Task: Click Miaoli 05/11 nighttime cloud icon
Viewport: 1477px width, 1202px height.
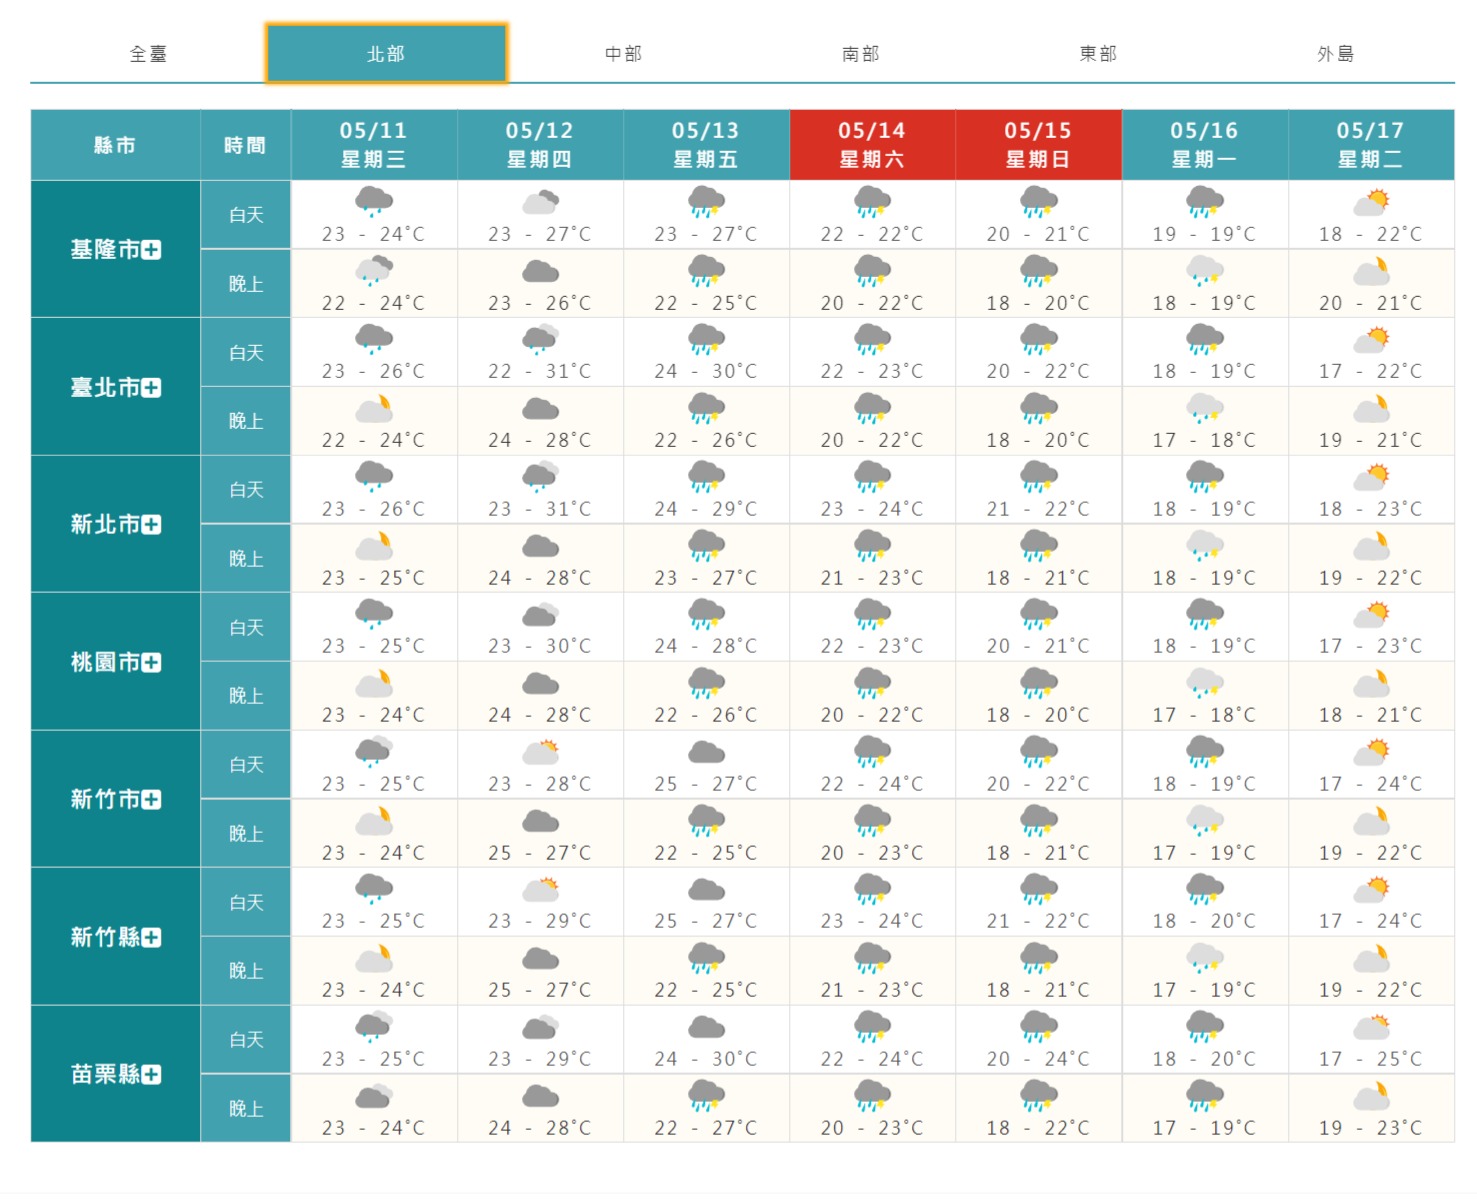Action: click(373, 1095)
